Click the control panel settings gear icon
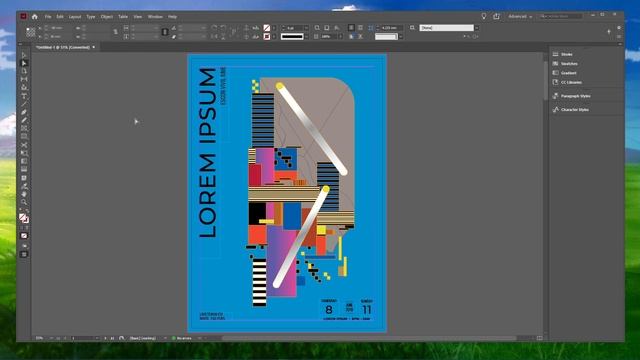The image size is (640, 360). 619,28
